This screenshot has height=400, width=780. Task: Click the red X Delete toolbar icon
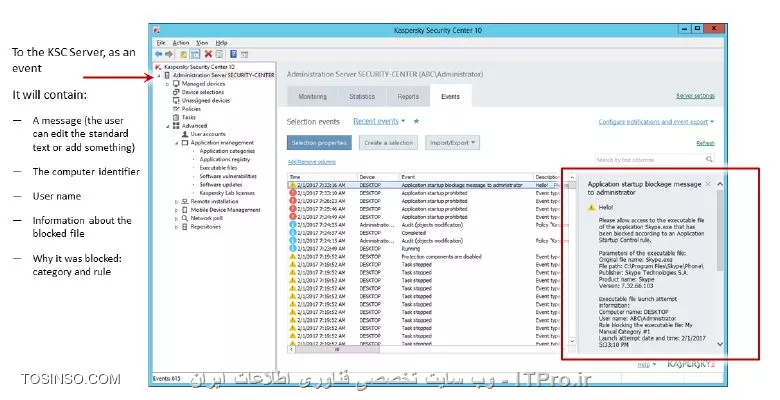click(x=208, y=54)
